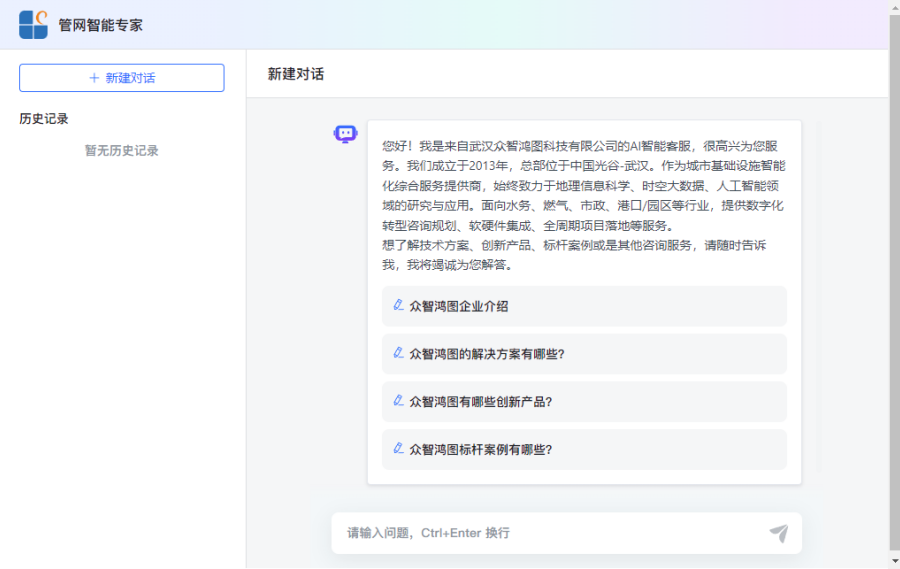Click the 历史记录 heading

[44, 119]
